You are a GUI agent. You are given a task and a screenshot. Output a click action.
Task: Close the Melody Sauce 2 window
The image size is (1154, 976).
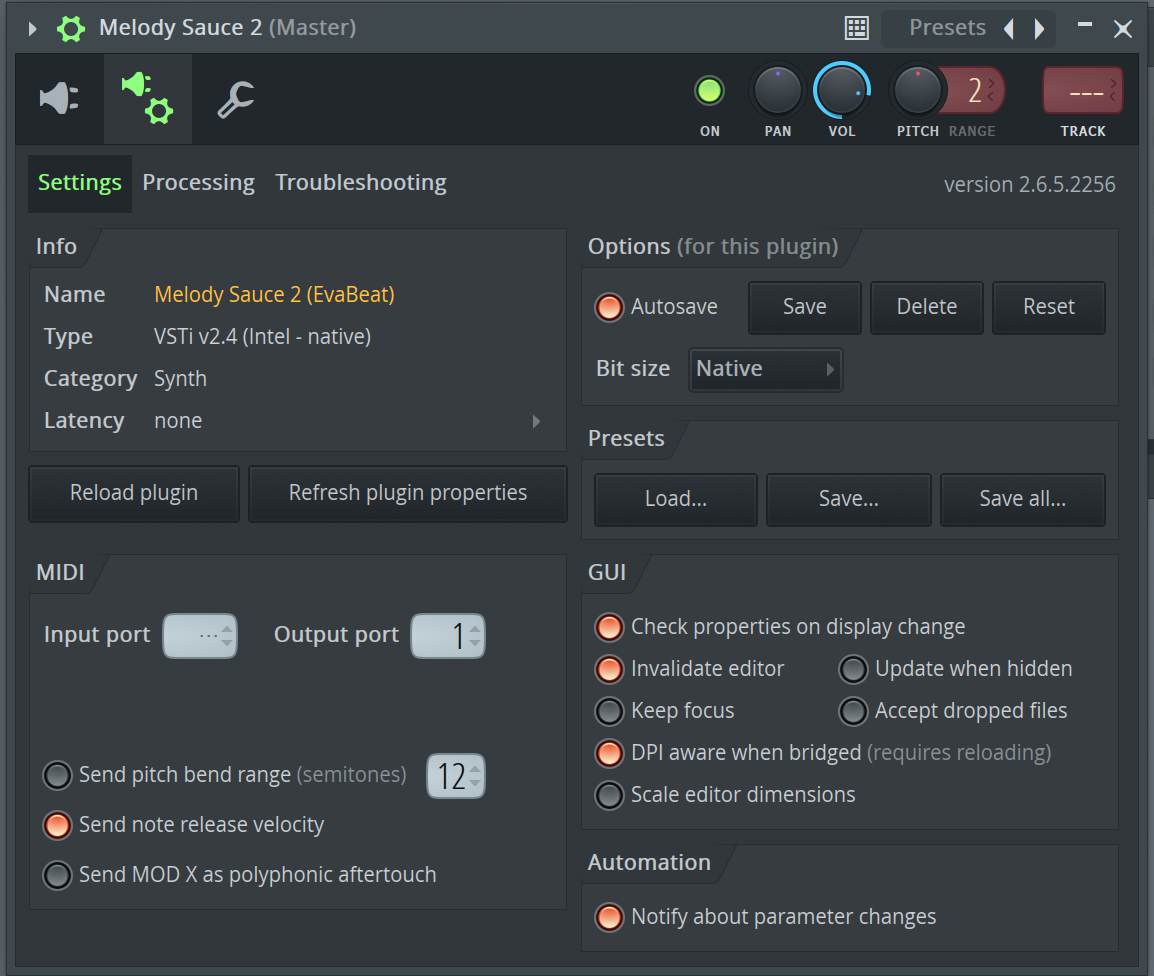click(x=1122, y=29)
